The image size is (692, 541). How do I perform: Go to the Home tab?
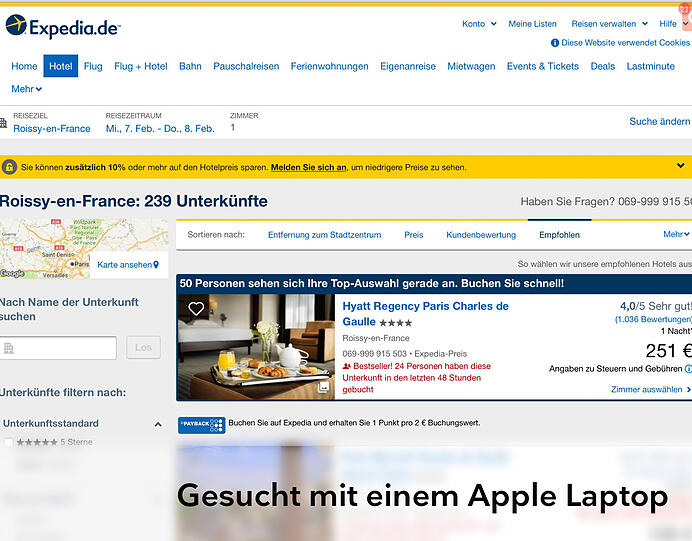coord(24,66)
